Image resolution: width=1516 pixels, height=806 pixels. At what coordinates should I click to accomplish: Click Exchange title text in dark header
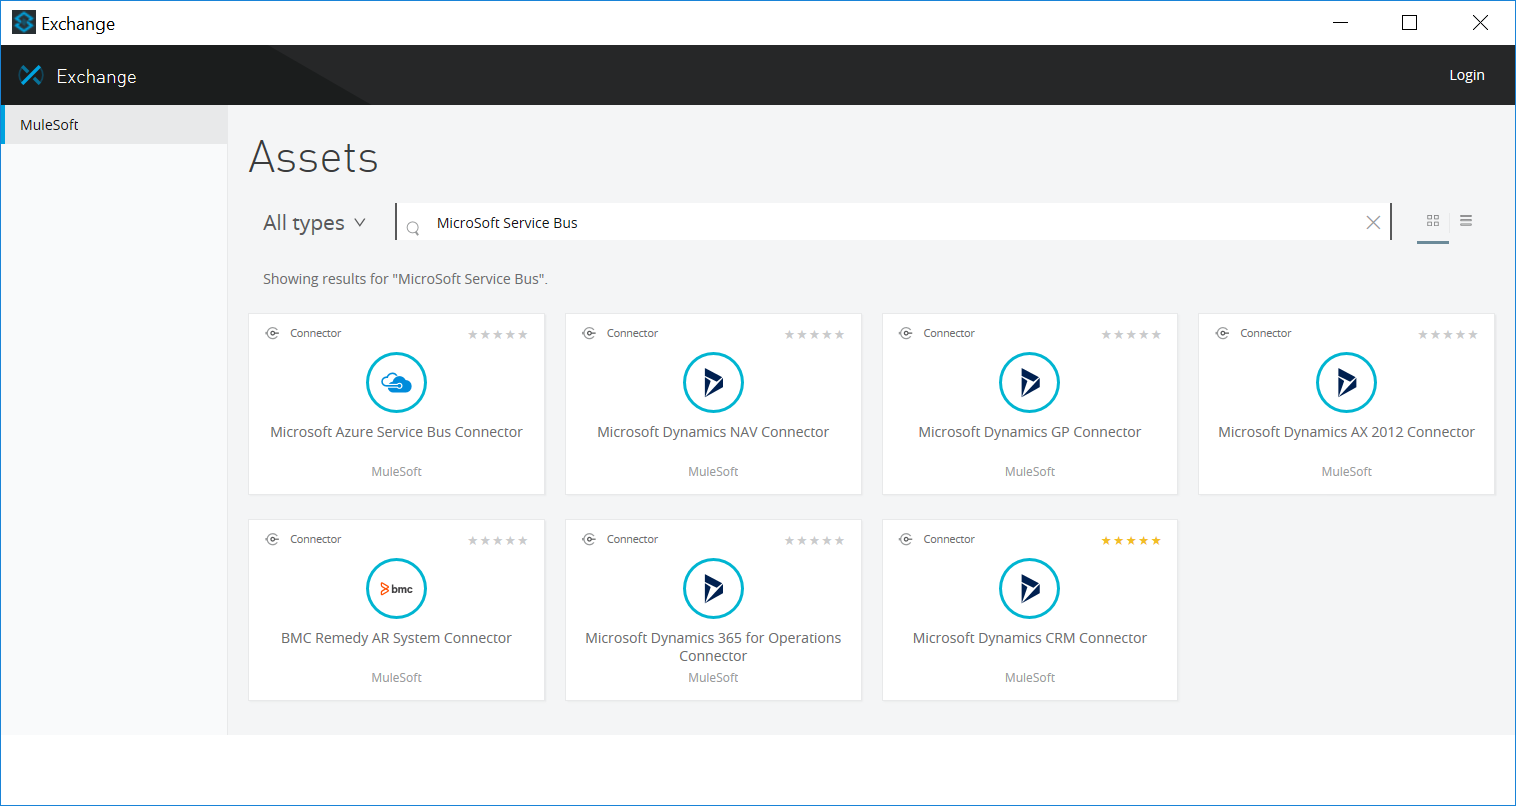click(96, 77)
